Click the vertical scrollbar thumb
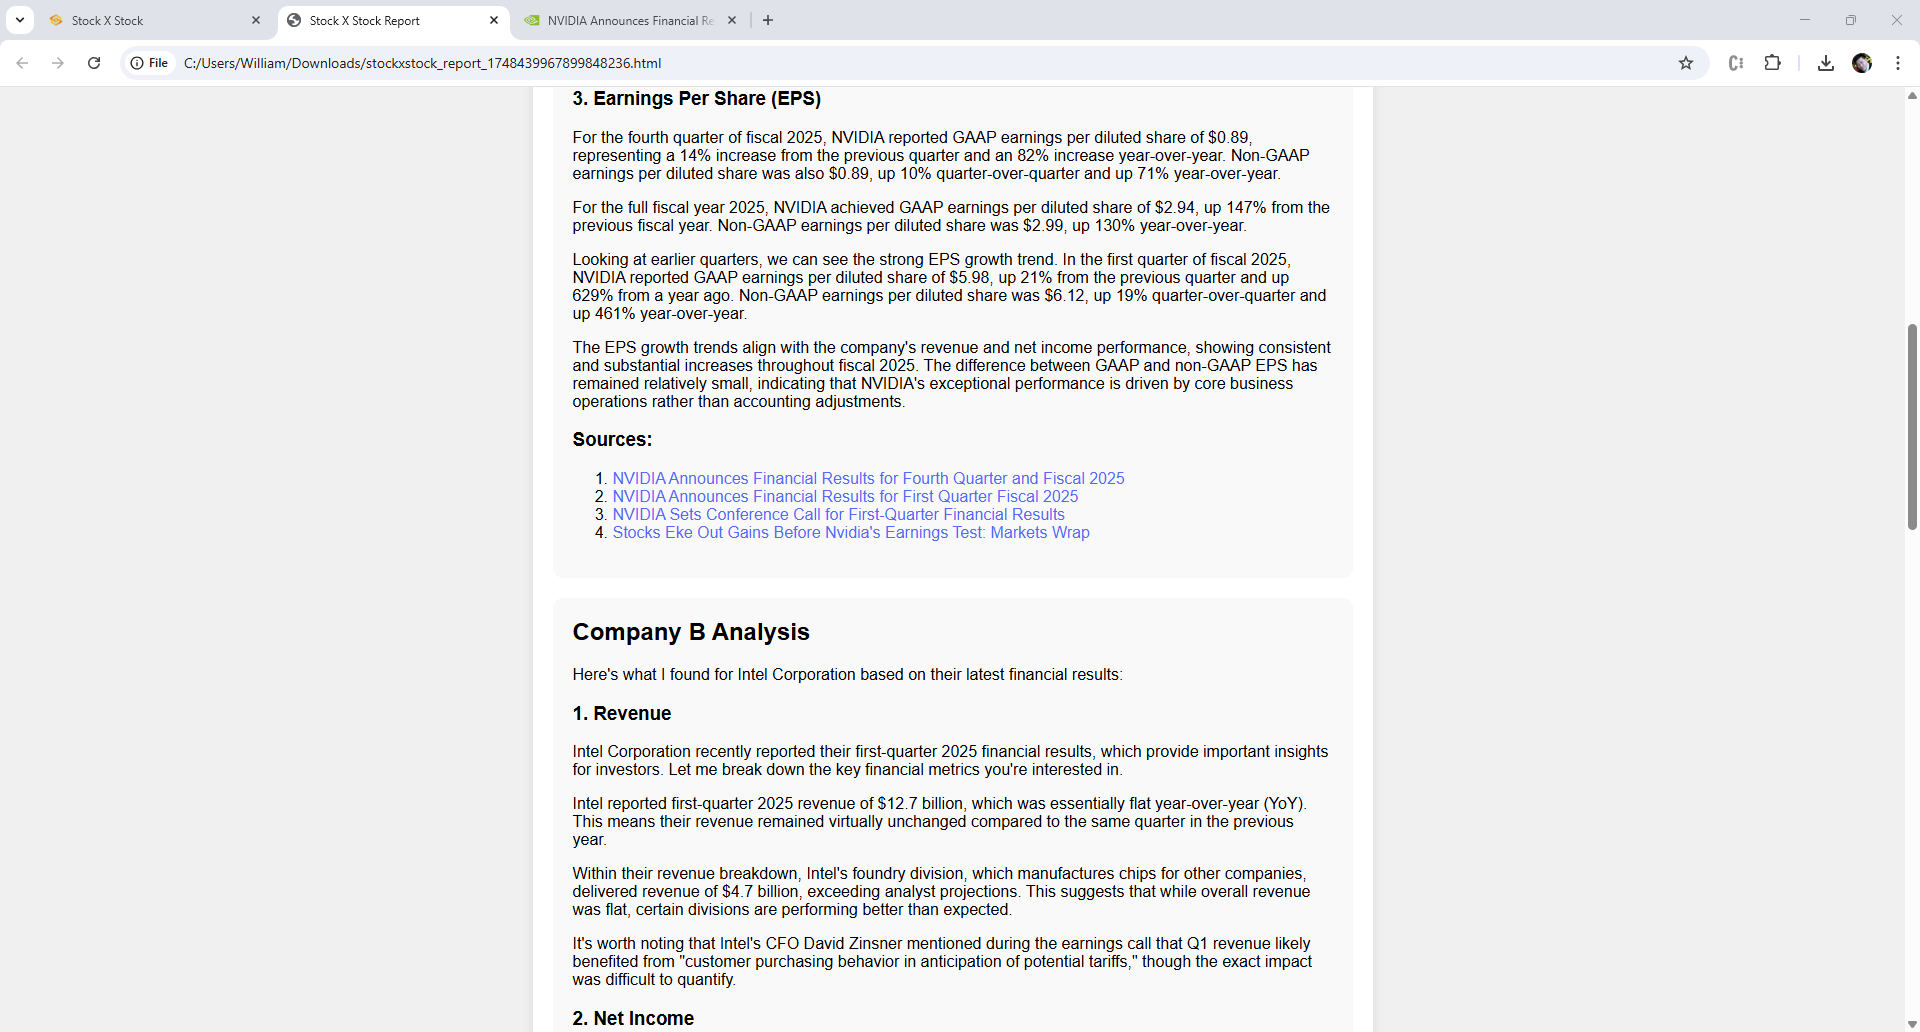Screen dimensions: 1920x1032 click(1912, 427)
